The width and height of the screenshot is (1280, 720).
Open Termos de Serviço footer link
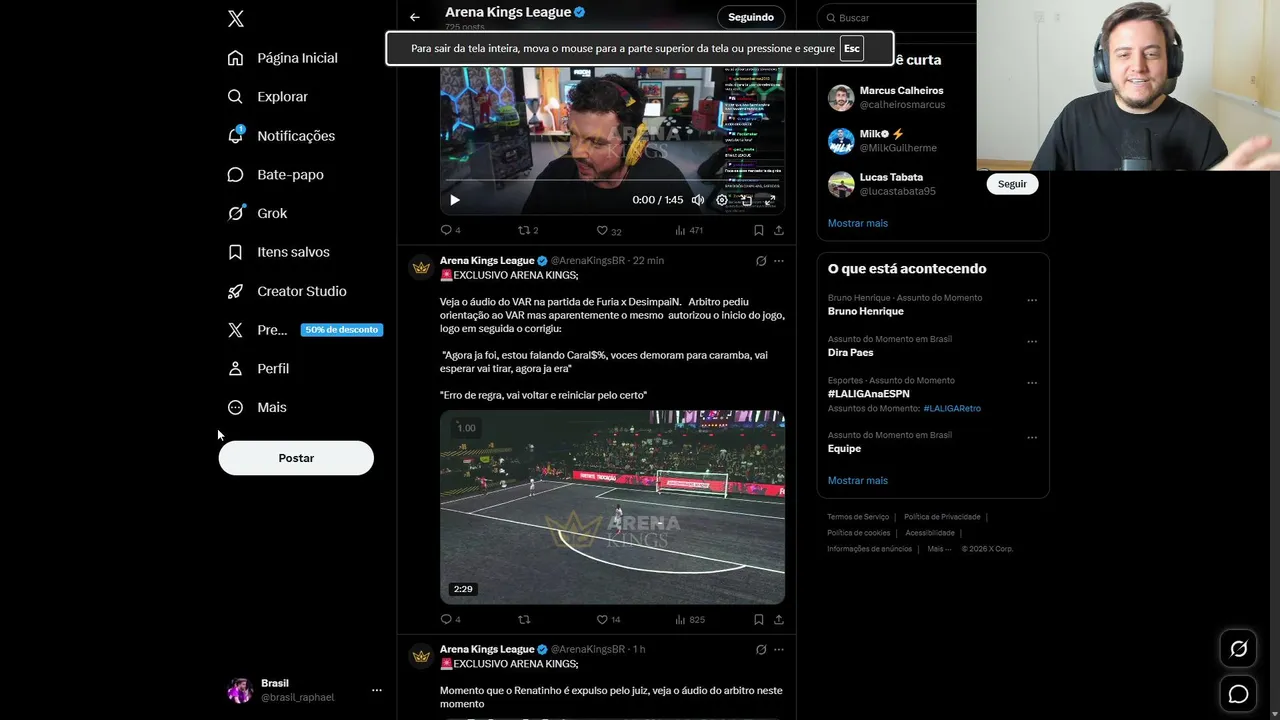pos(858,517)
